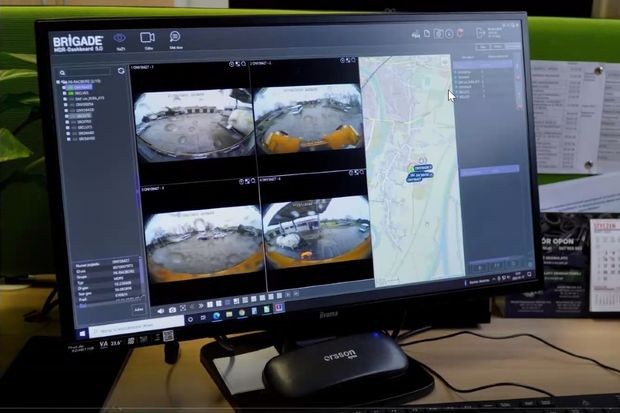Screen dimensions: 620x413
Task: Click the snapshot camera icon below videos
Action: coord(172,309)
